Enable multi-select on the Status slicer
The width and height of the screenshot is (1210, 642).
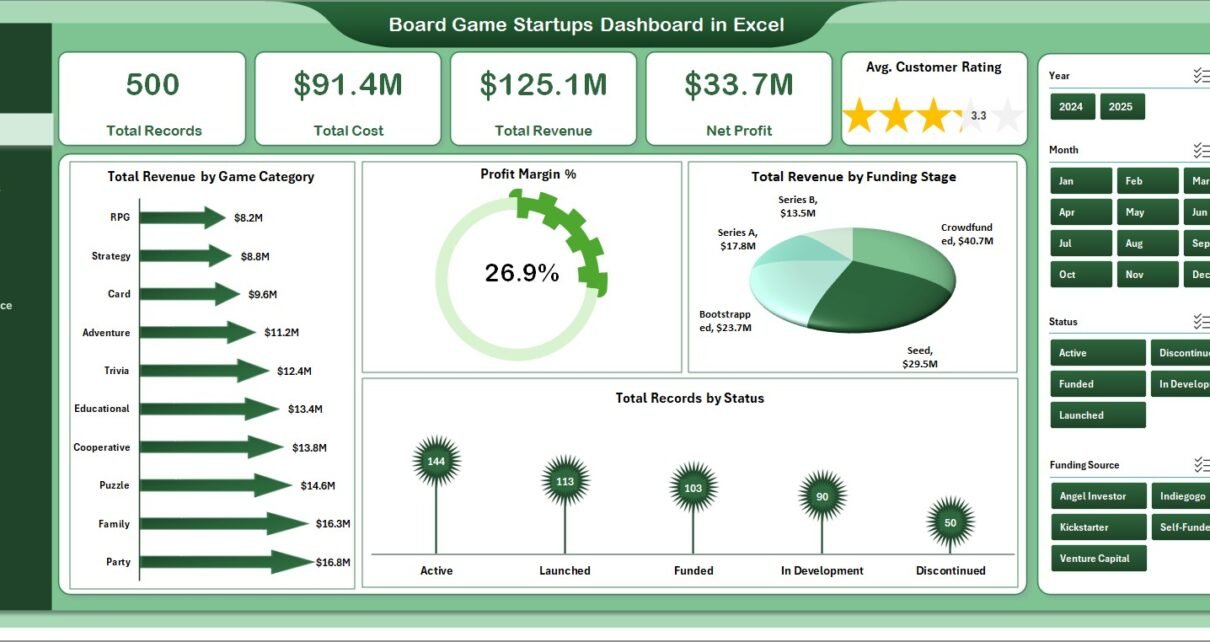1200,322
